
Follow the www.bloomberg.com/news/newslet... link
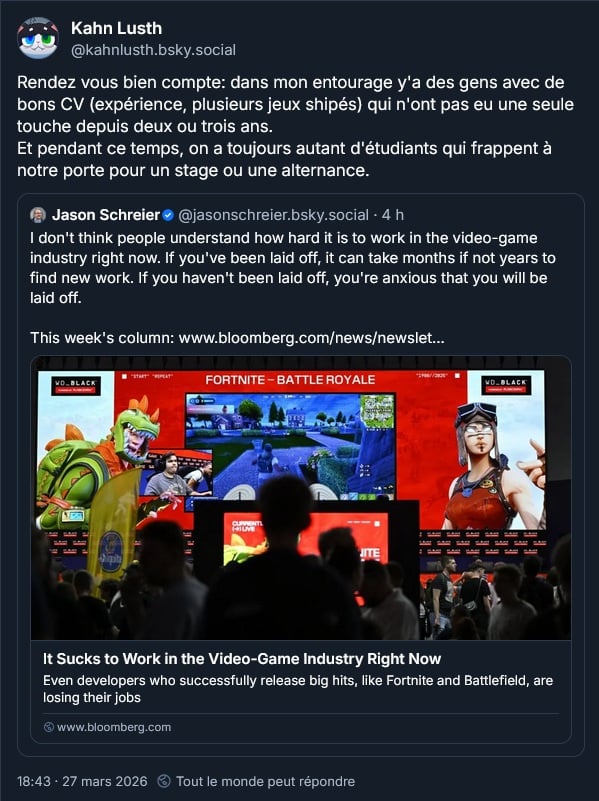(x=312, y=338)
